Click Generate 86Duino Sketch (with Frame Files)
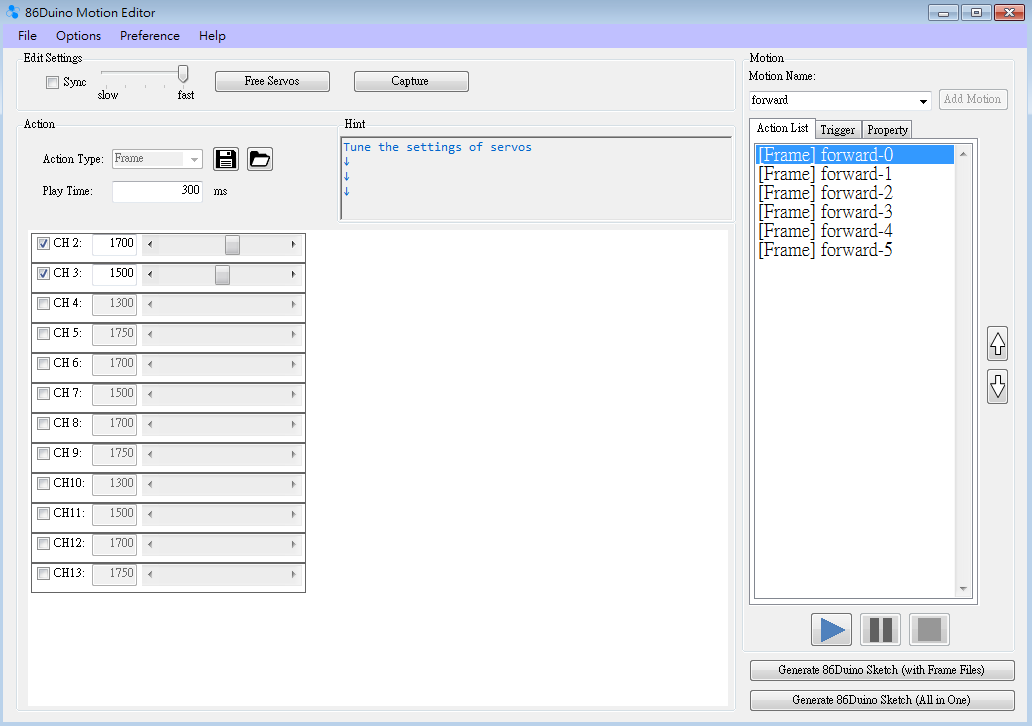Image resolution: width=1032 pixels, height=726 pixels. click(881, 670)
